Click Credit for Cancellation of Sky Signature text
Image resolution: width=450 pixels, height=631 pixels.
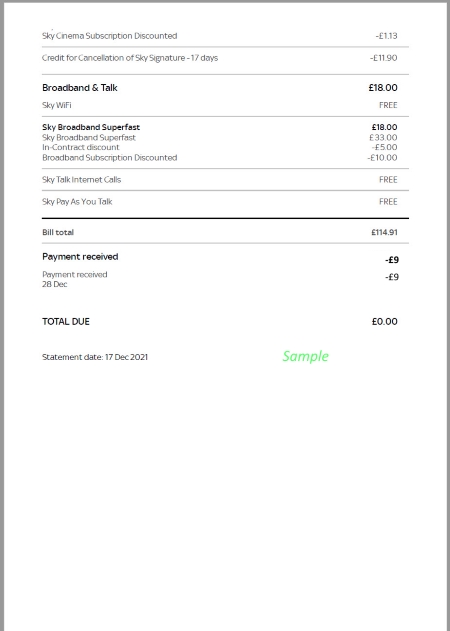pyautogui.click(x=130, y=58)
